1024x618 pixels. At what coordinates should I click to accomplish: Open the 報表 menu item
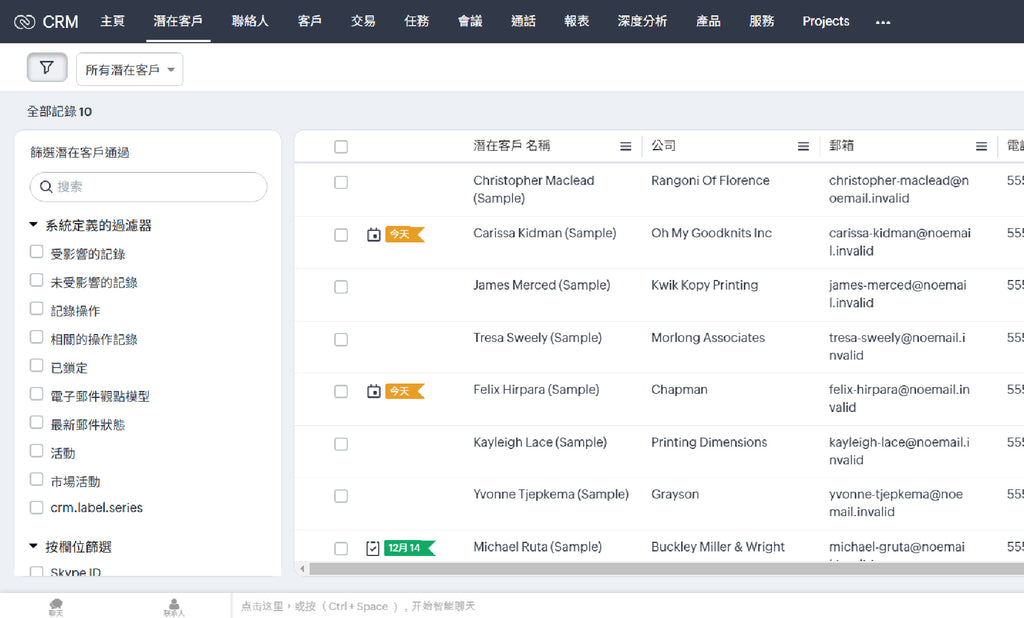point(577,20)
